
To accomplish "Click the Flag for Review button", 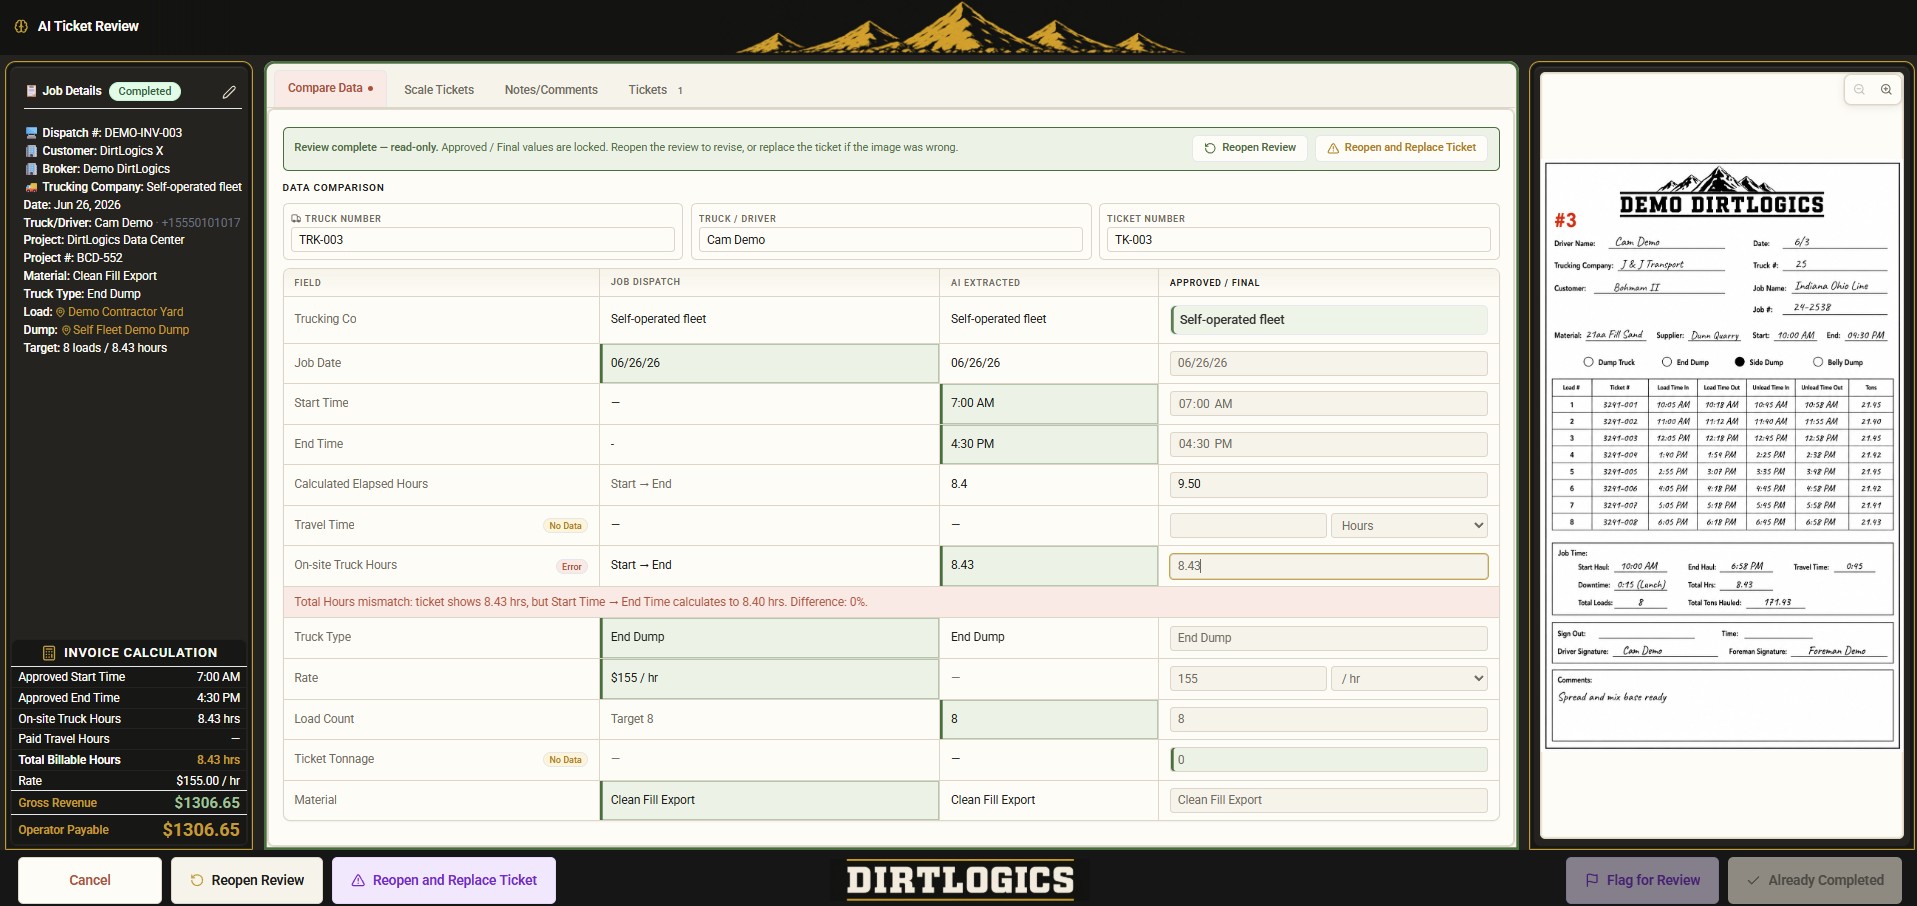I will (x=1642, y=880).
